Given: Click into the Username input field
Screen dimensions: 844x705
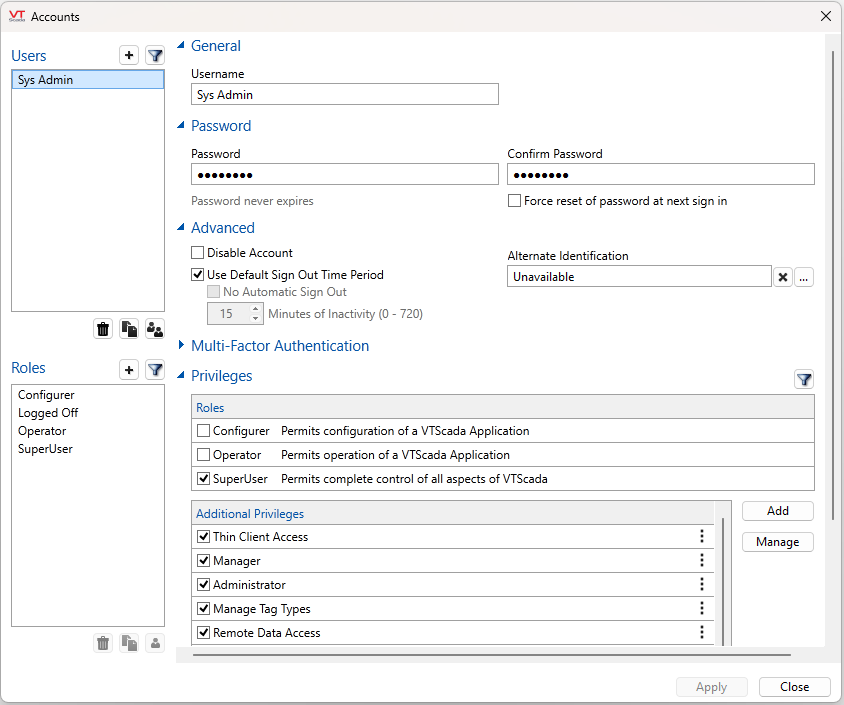Looking at the screenshot, I should (x=344, y=95).
